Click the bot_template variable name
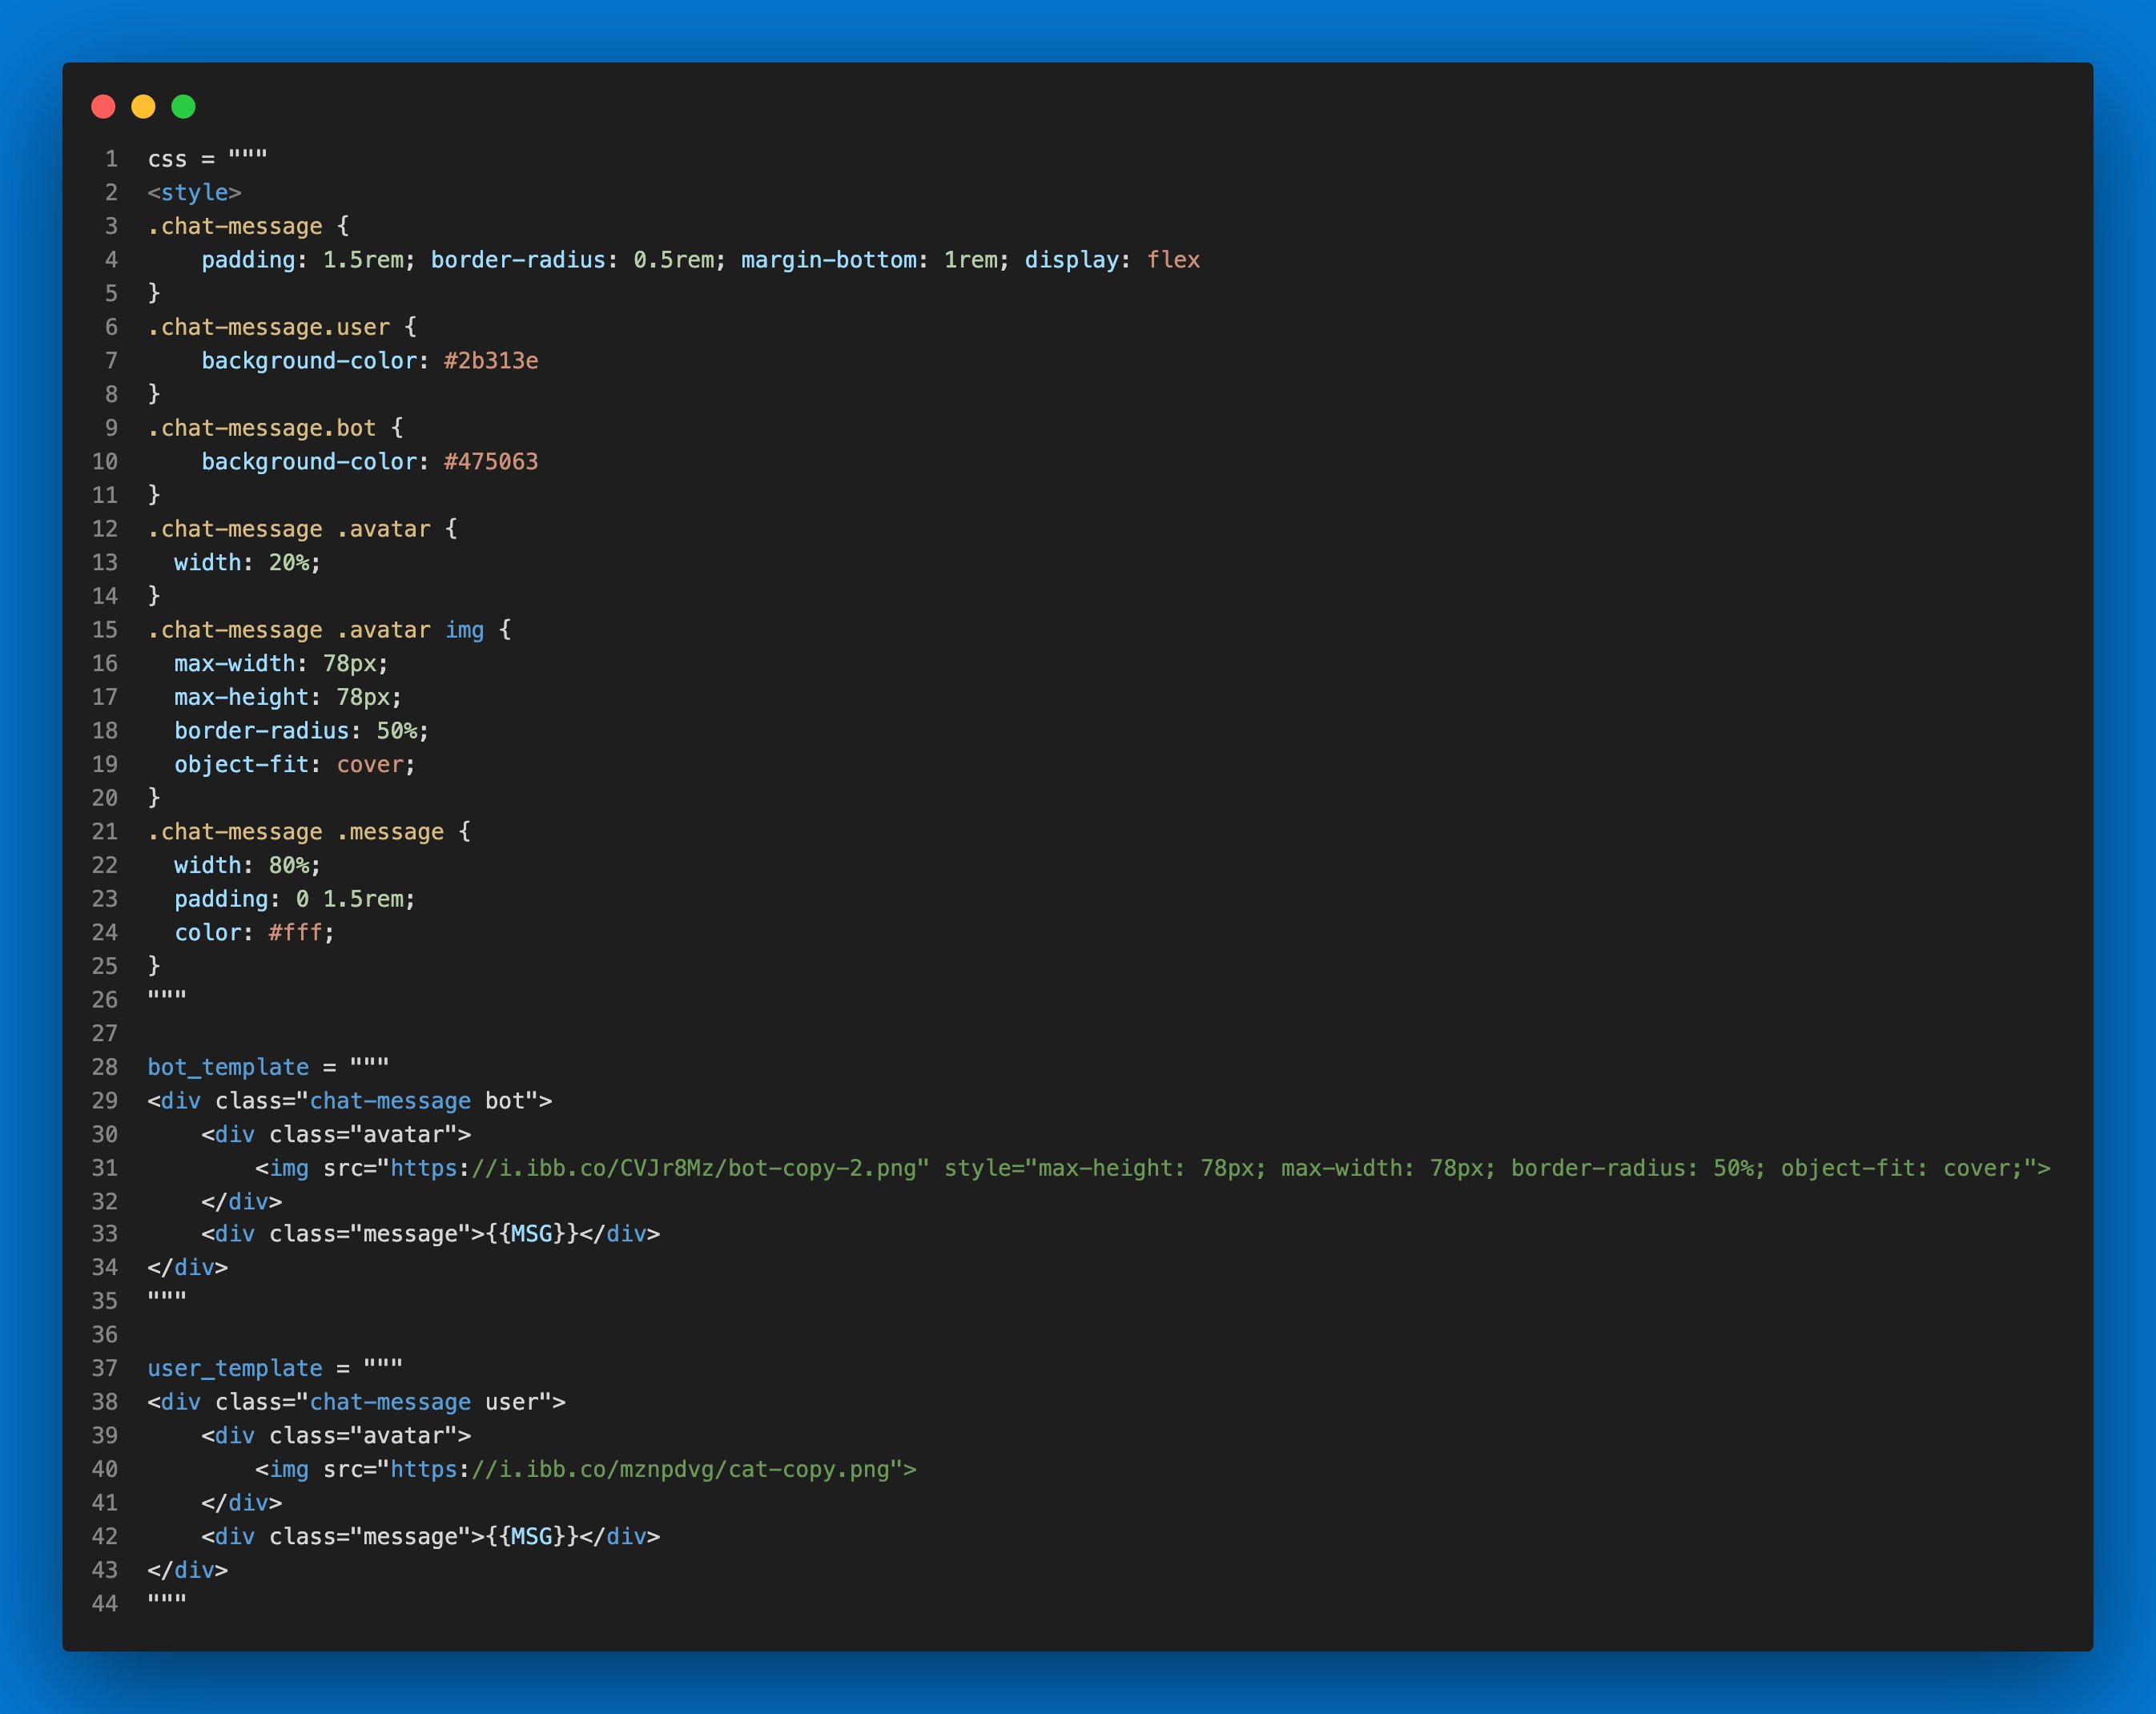 pyautogui.click(x=228, y=1067)
